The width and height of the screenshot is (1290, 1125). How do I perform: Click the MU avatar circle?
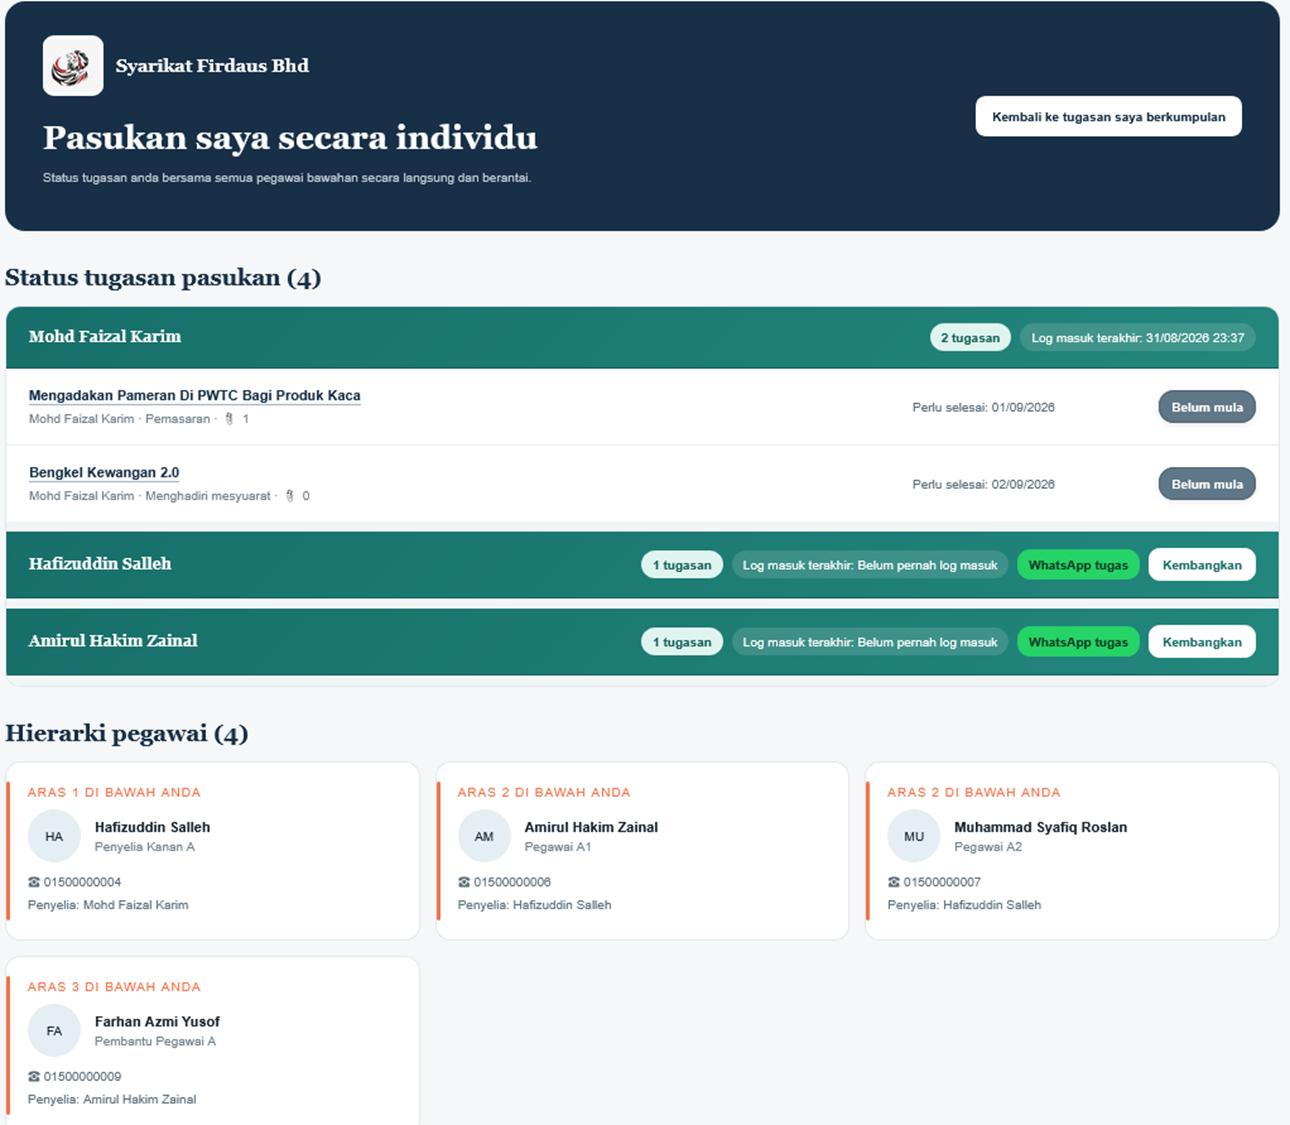click(x=914, y=836)
